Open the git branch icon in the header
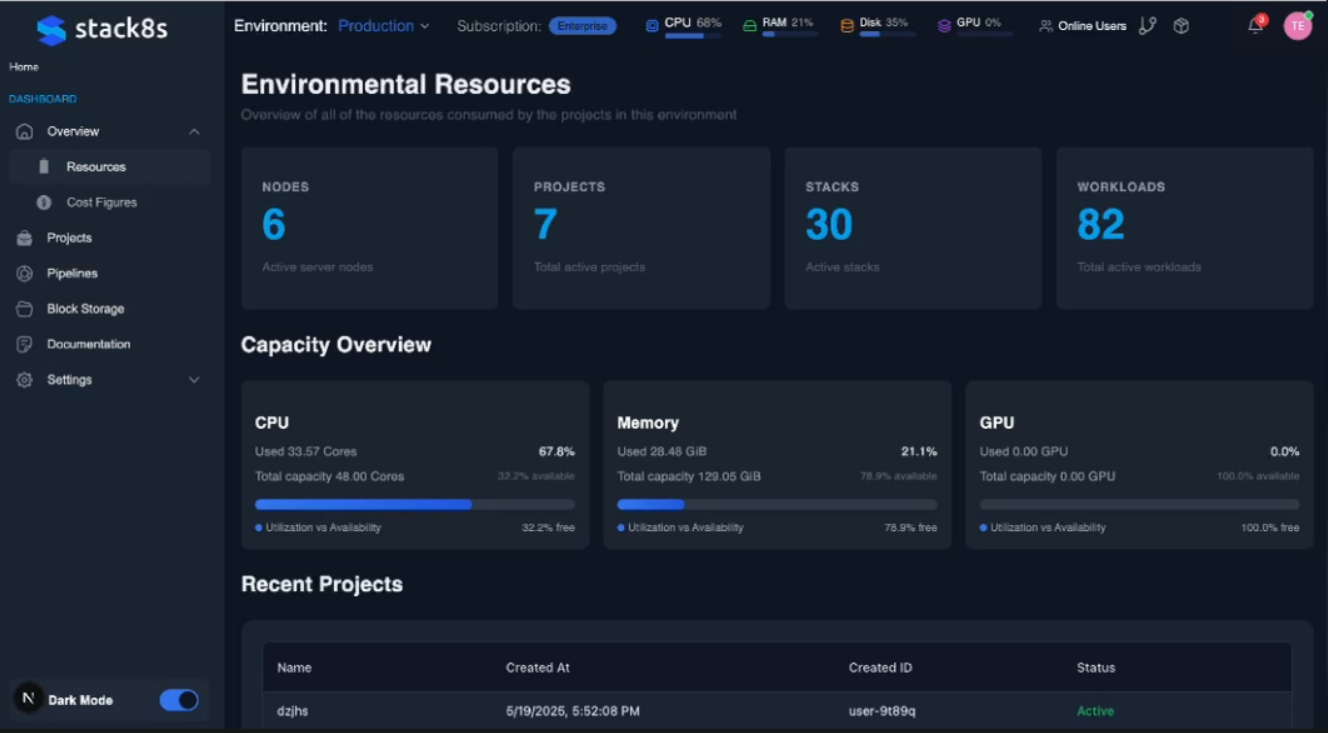Screen dimensions: 1328x733 (x=1146, y=25)
